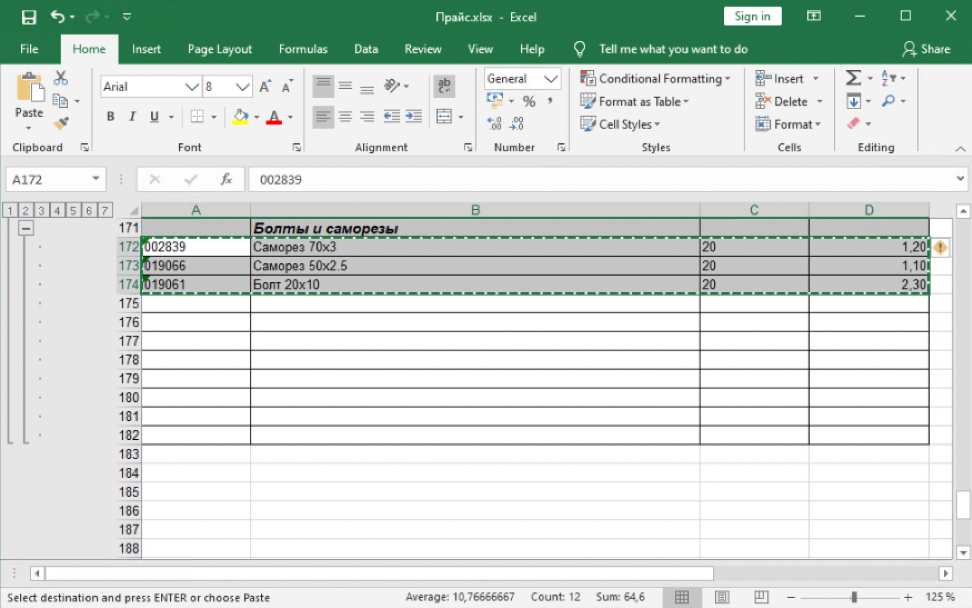Click the Sign in button
Image resolution: width=972 pixels, height=608 pixels.
point(752,16)
